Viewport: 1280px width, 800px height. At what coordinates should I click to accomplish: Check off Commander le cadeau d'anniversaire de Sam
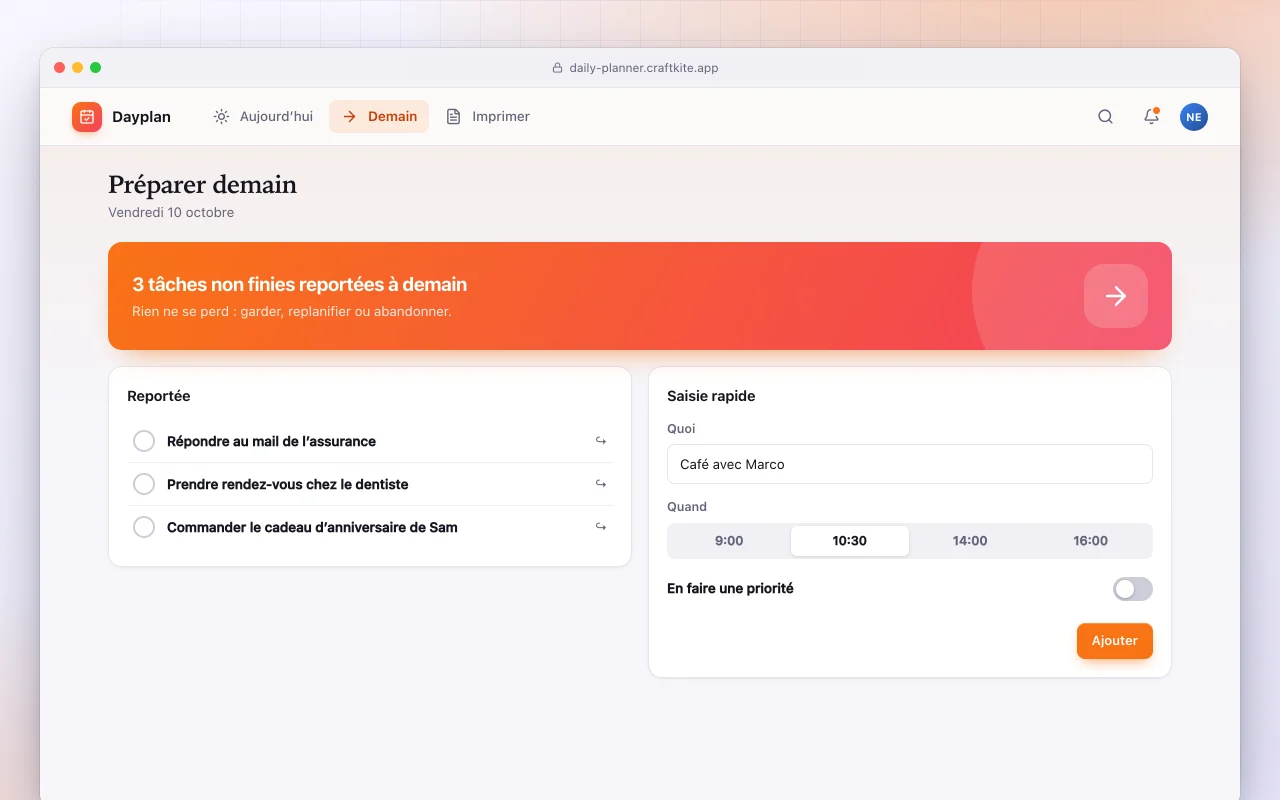click(x=144, y=527)
